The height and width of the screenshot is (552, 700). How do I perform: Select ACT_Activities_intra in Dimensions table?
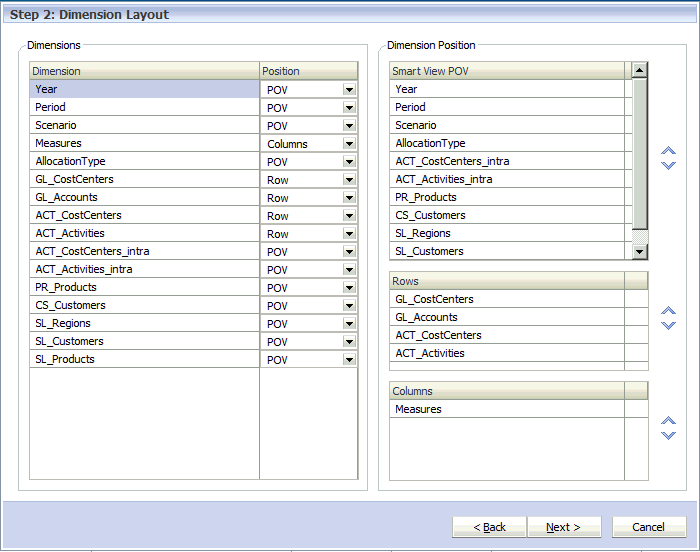click(x=144, y=269)
